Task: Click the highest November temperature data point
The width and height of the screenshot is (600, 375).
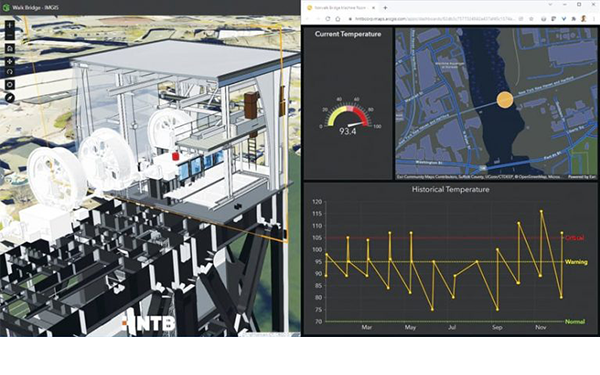Action: 541,211
